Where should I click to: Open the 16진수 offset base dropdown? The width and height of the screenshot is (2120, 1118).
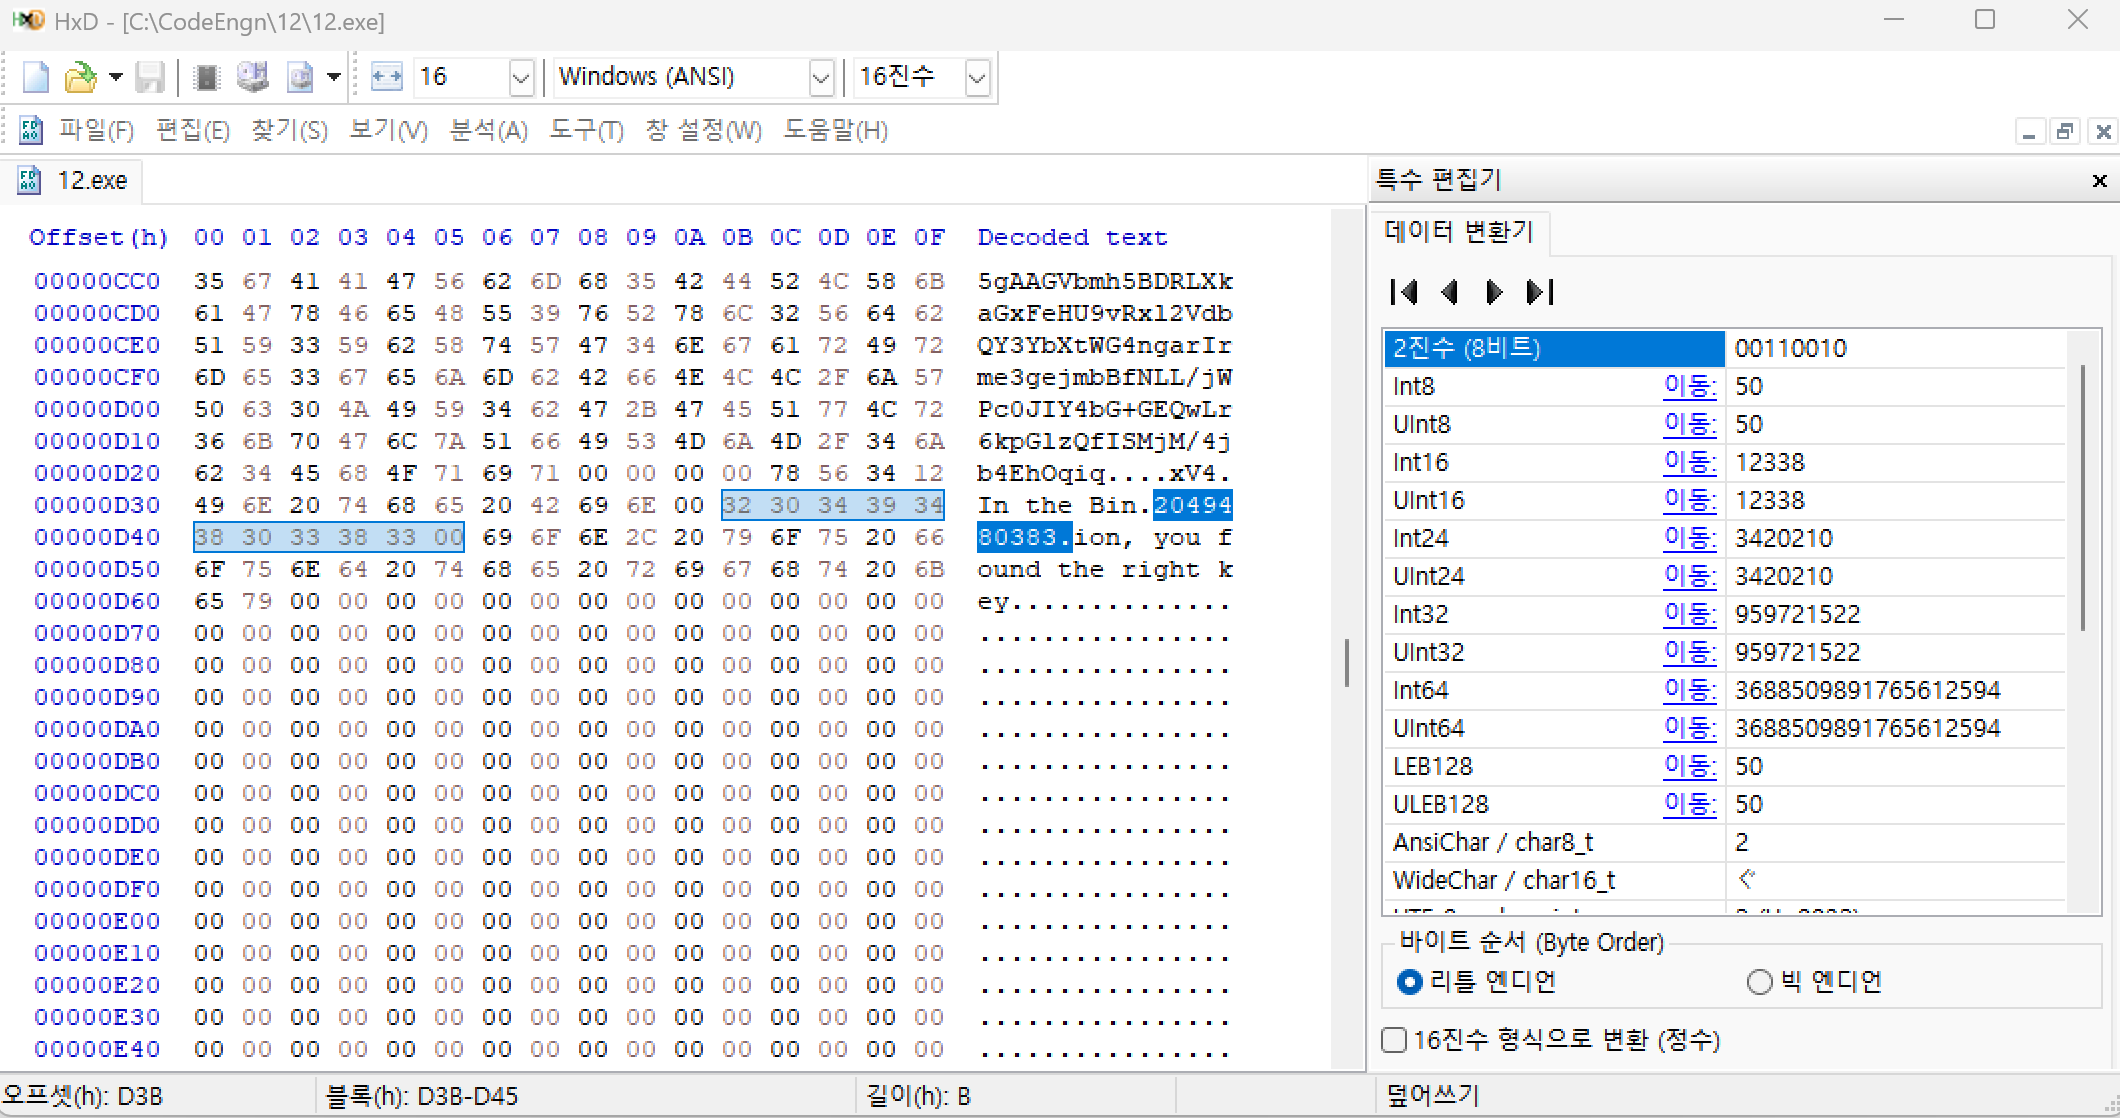pos(977,77)
